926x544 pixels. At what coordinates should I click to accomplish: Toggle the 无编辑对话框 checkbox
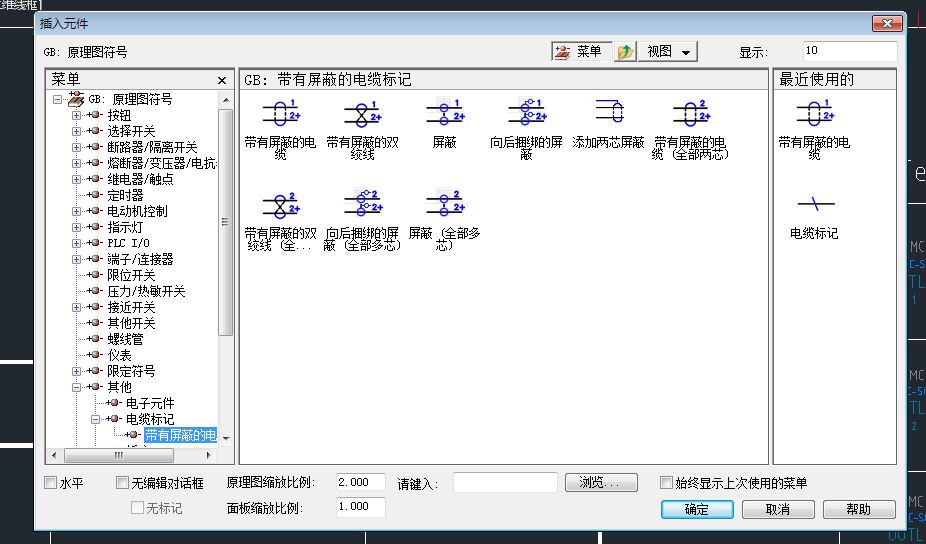[x=123, y=483]
